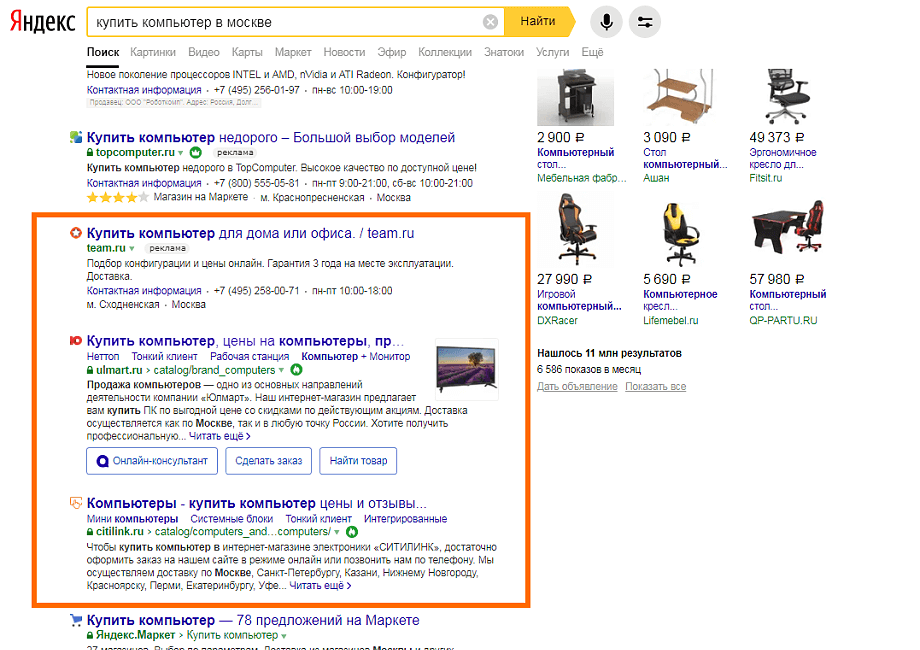Open the Эфир tab
The image size is (920, 650).
392,52
